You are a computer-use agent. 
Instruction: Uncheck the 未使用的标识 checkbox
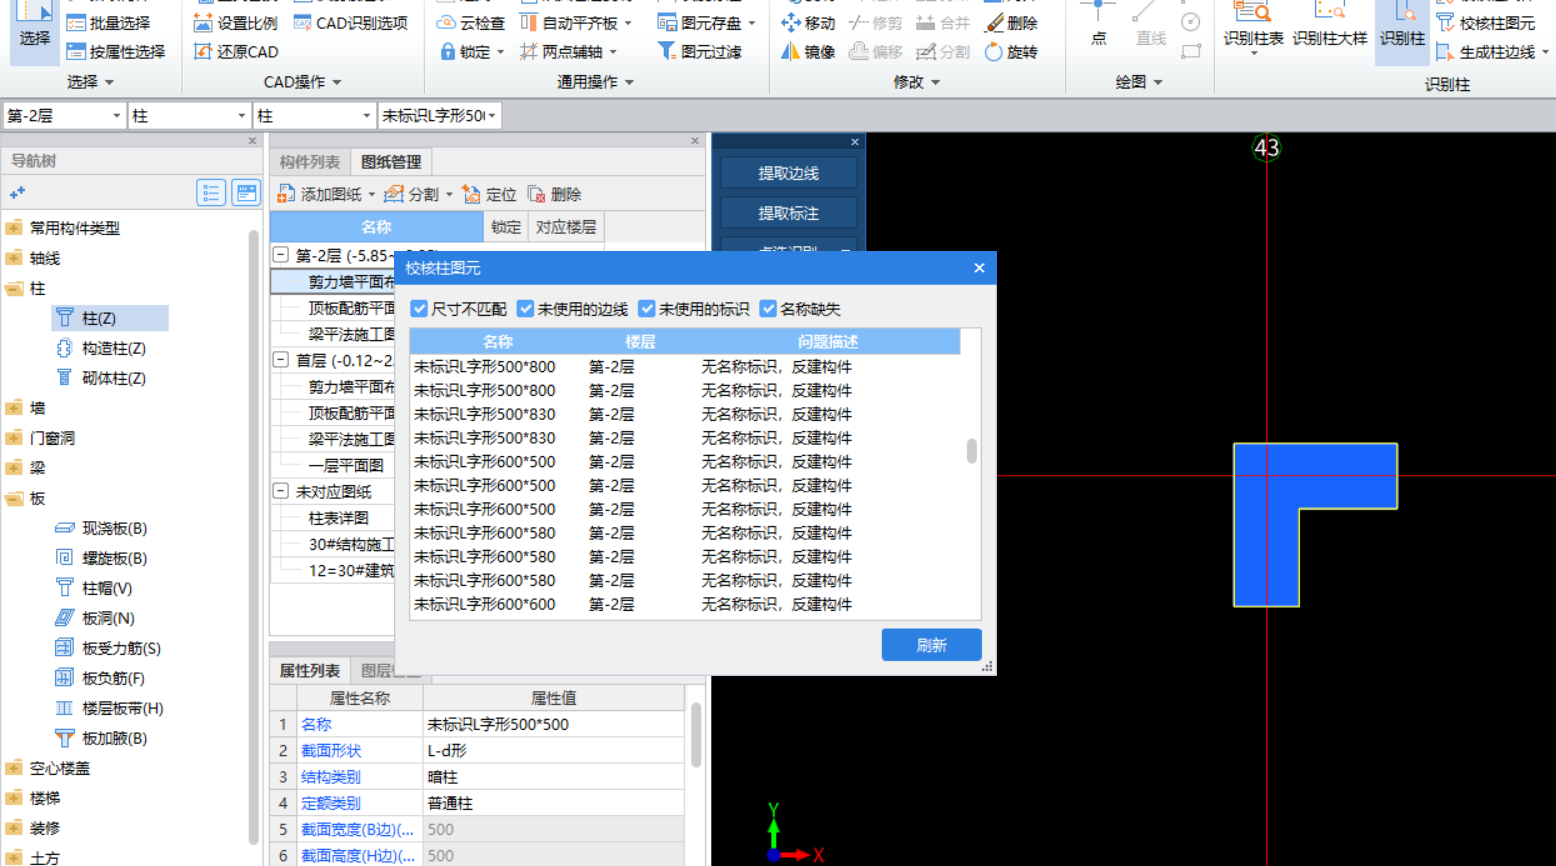pos(647,309)
